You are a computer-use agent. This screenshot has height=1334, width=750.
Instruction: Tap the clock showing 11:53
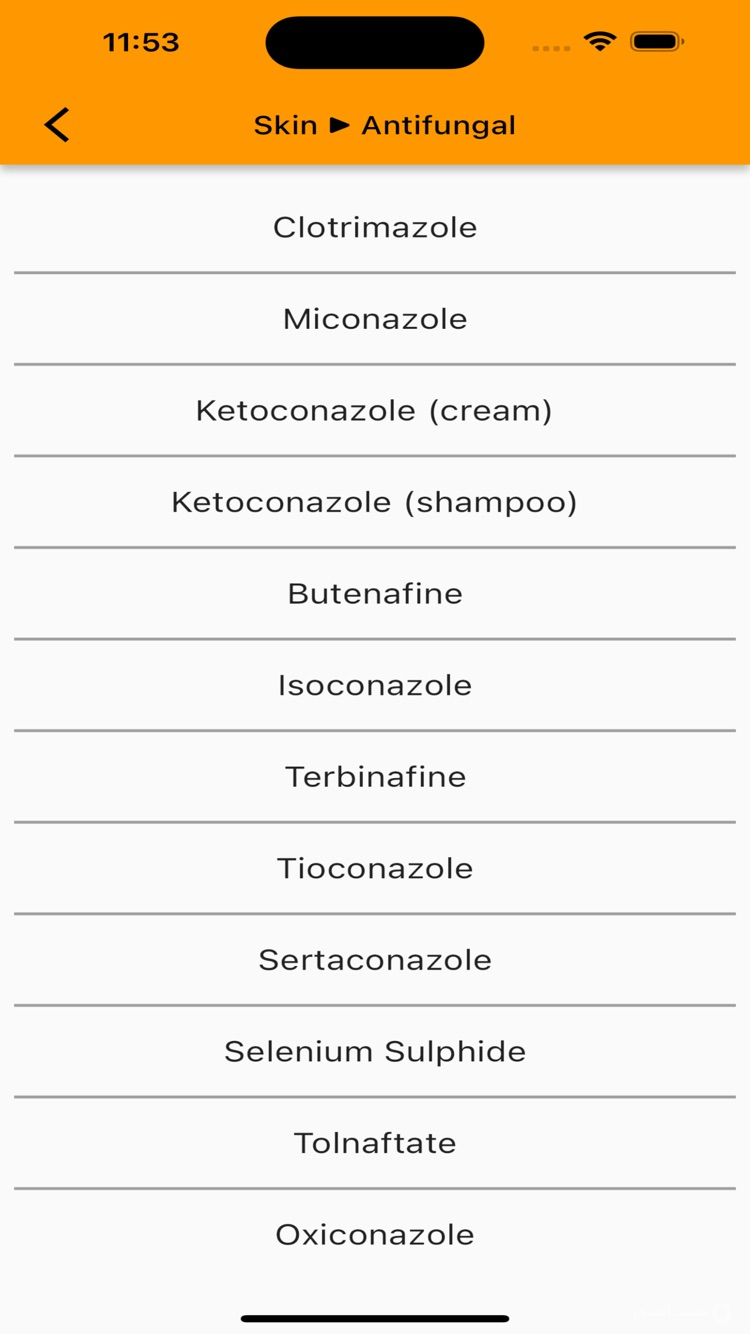[x=141, y=42]
